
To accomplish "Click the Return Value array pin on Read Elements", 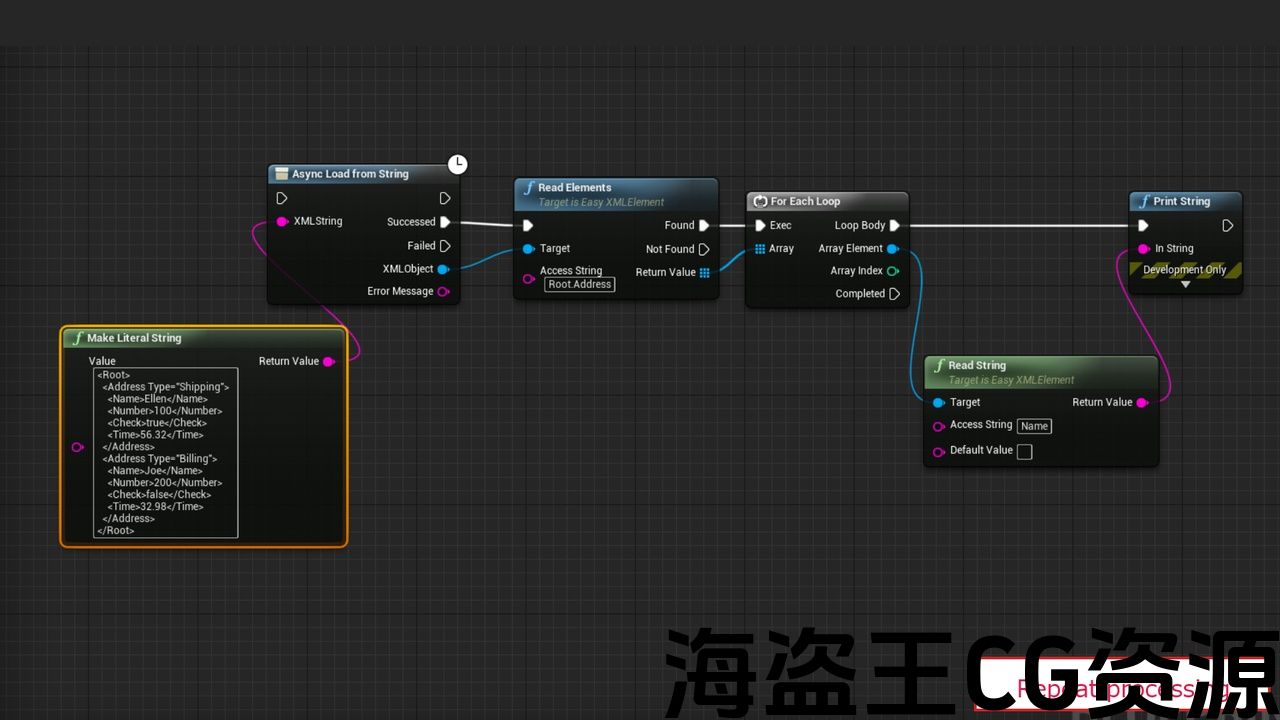I will click(705, 273).
